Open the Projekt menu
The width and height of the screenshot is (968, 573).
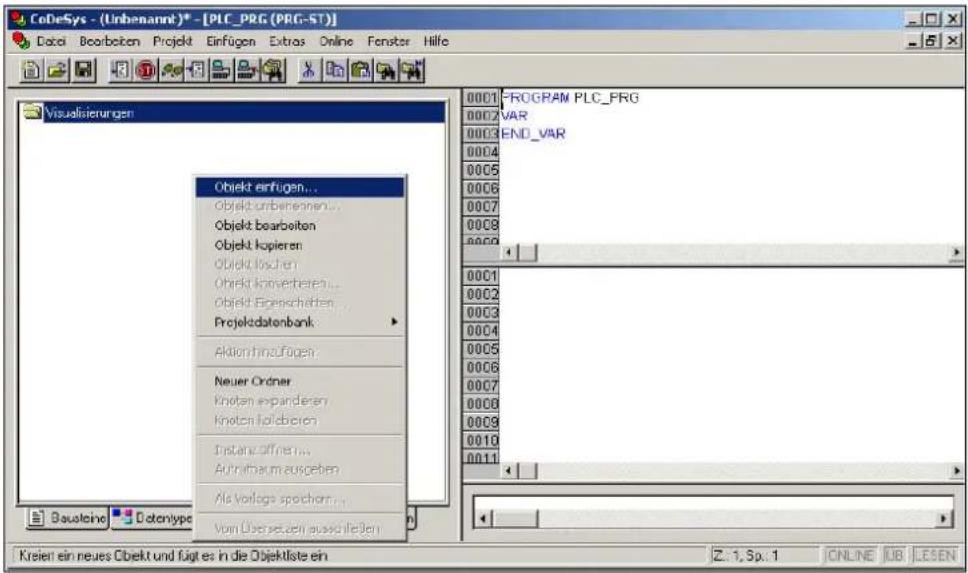point(173,41)
